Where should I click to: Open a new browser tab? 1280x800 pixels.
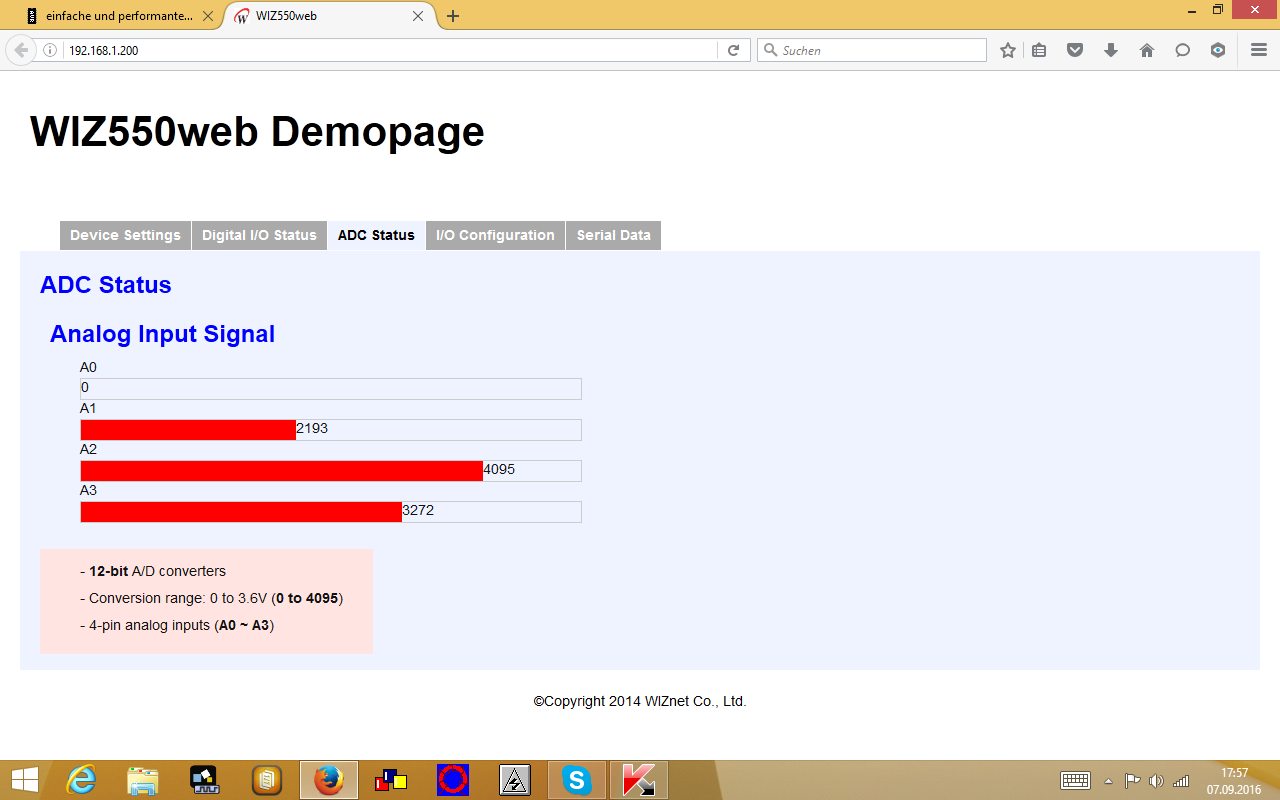coord(453,16)
